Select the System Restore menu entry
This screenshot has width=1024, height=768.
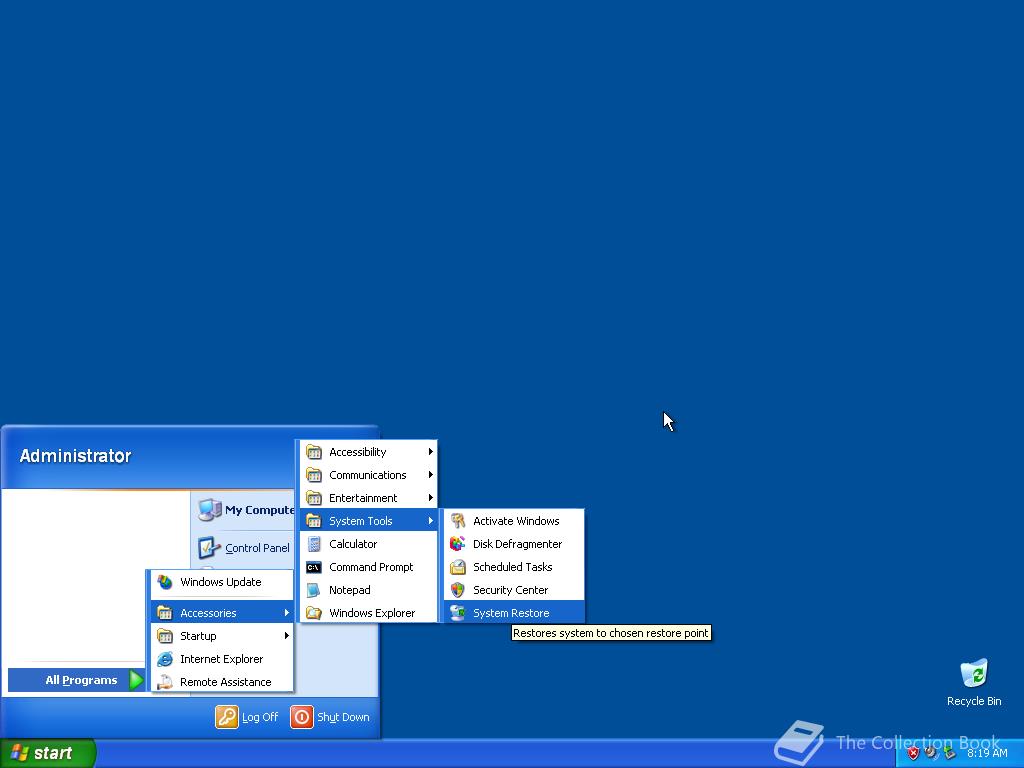pos(514,613)
